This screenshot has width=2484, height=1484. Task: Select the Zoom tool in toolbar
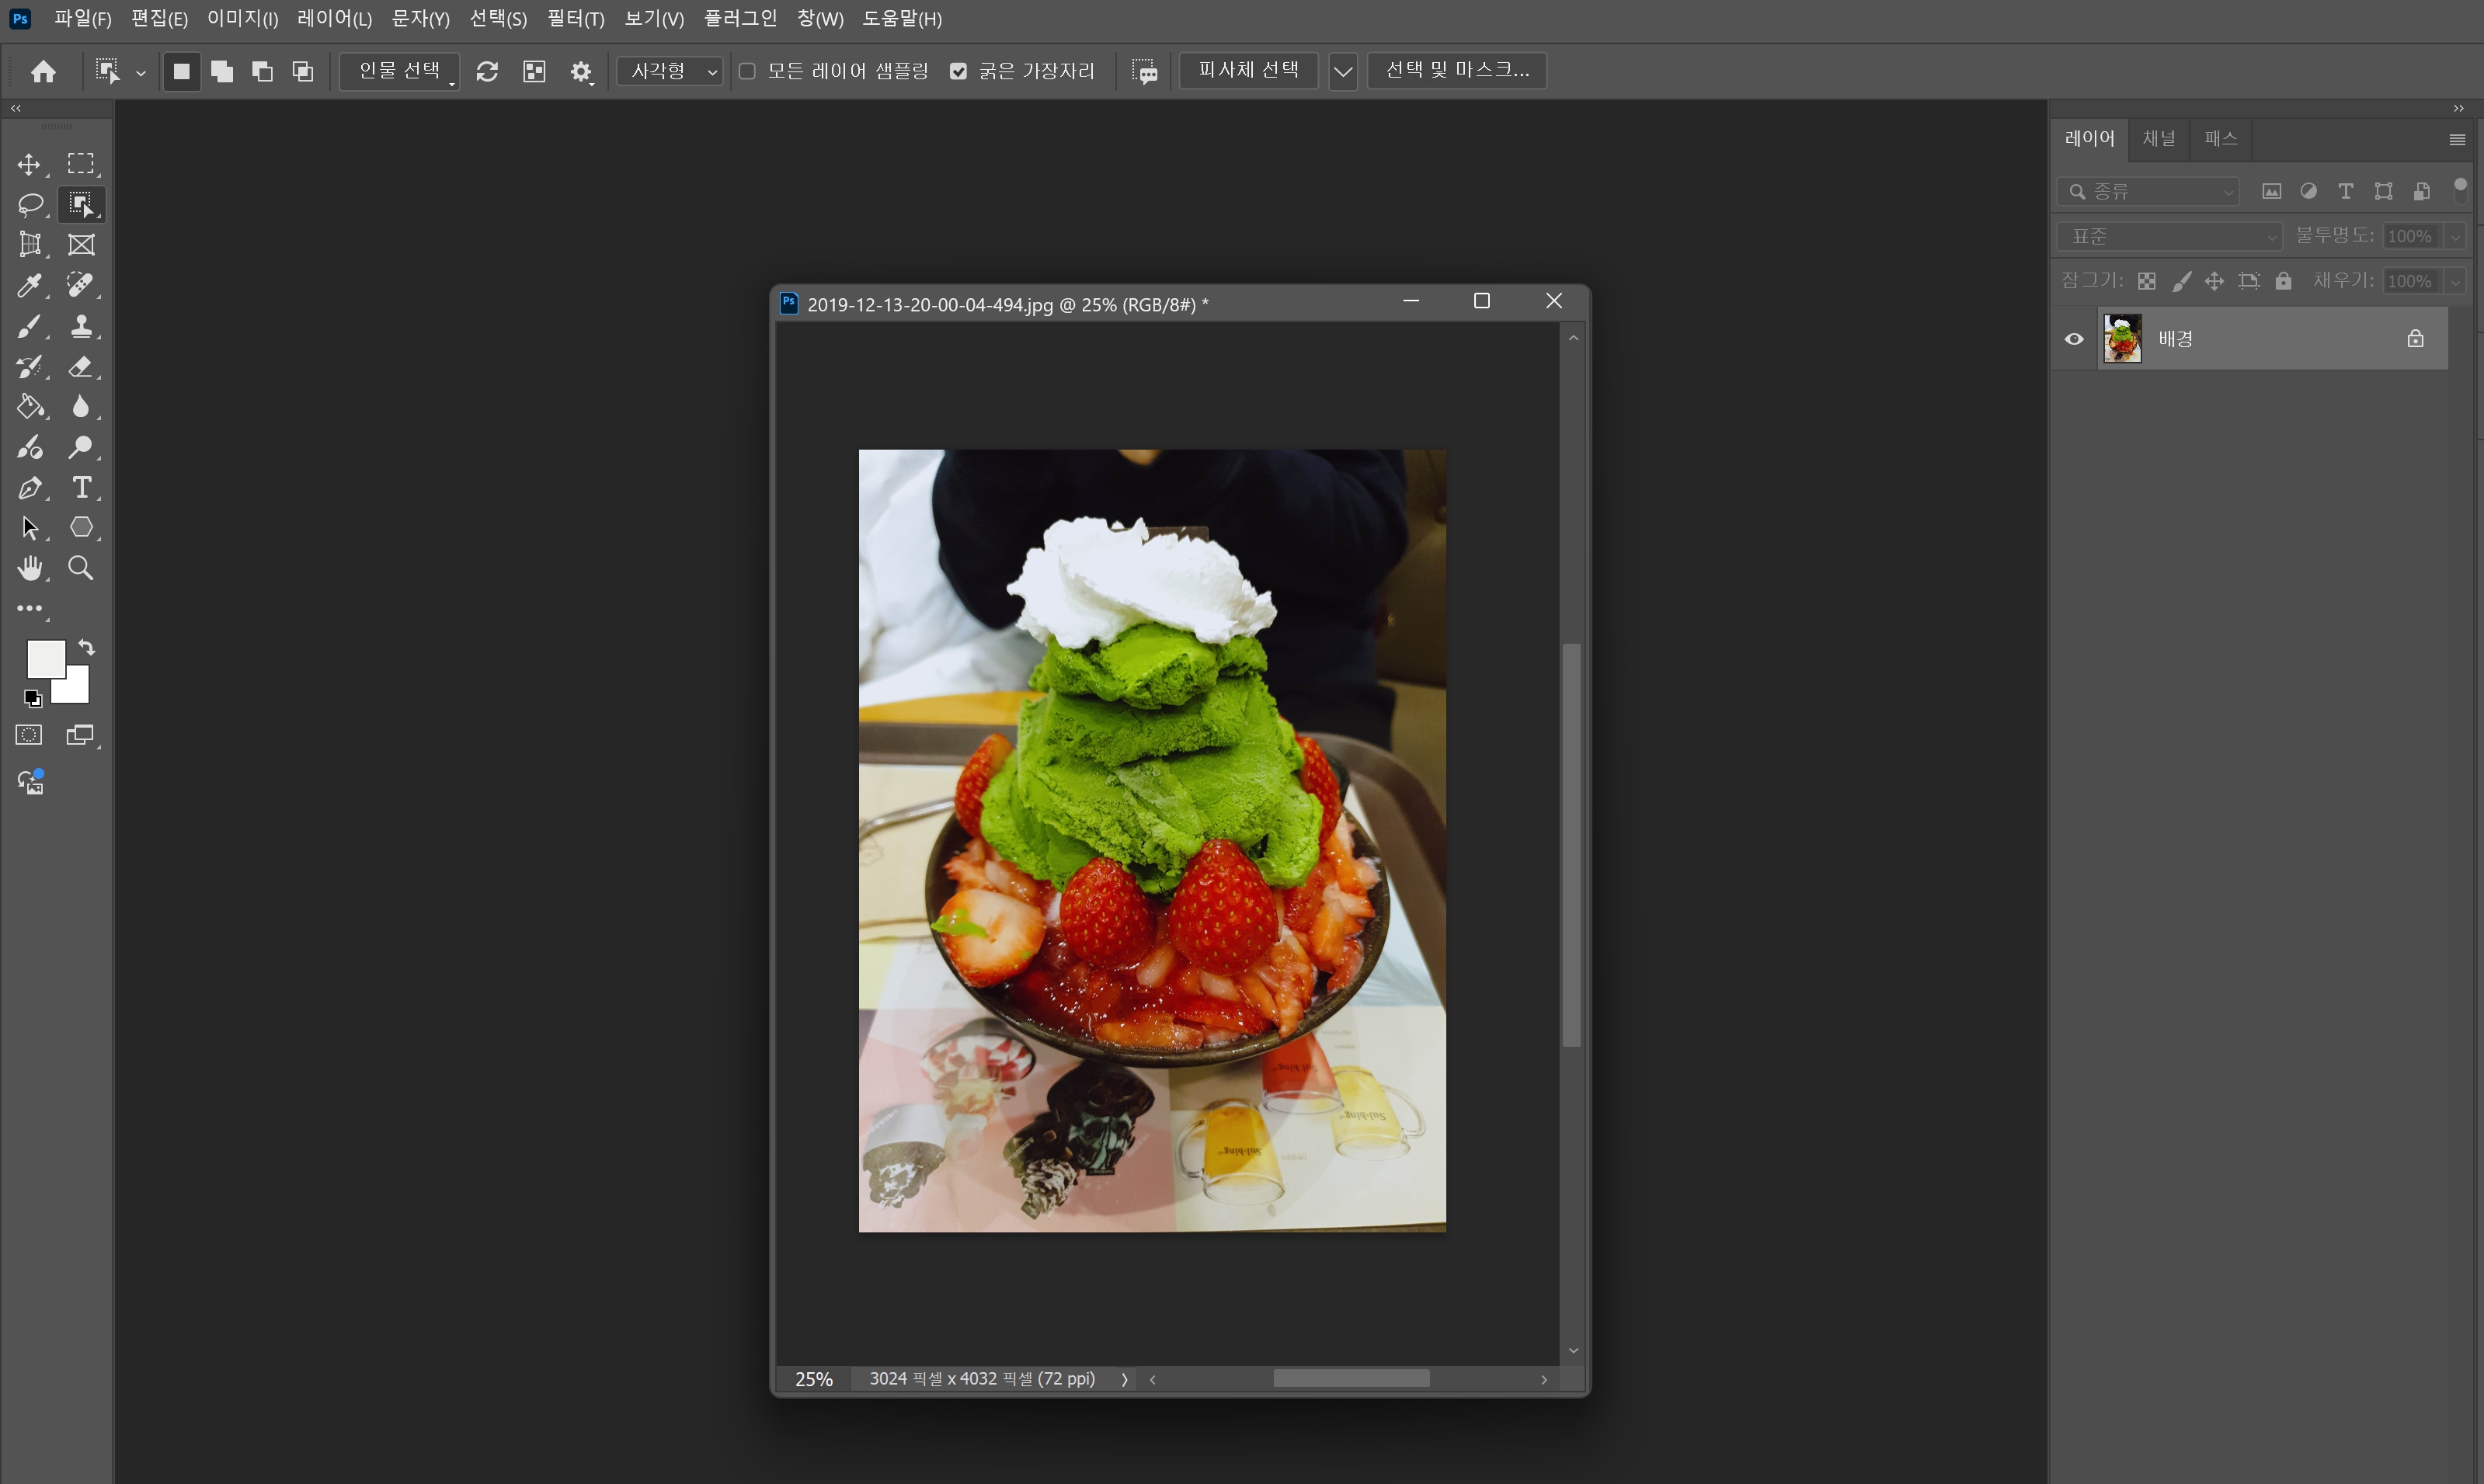click(x=81, y=569)
